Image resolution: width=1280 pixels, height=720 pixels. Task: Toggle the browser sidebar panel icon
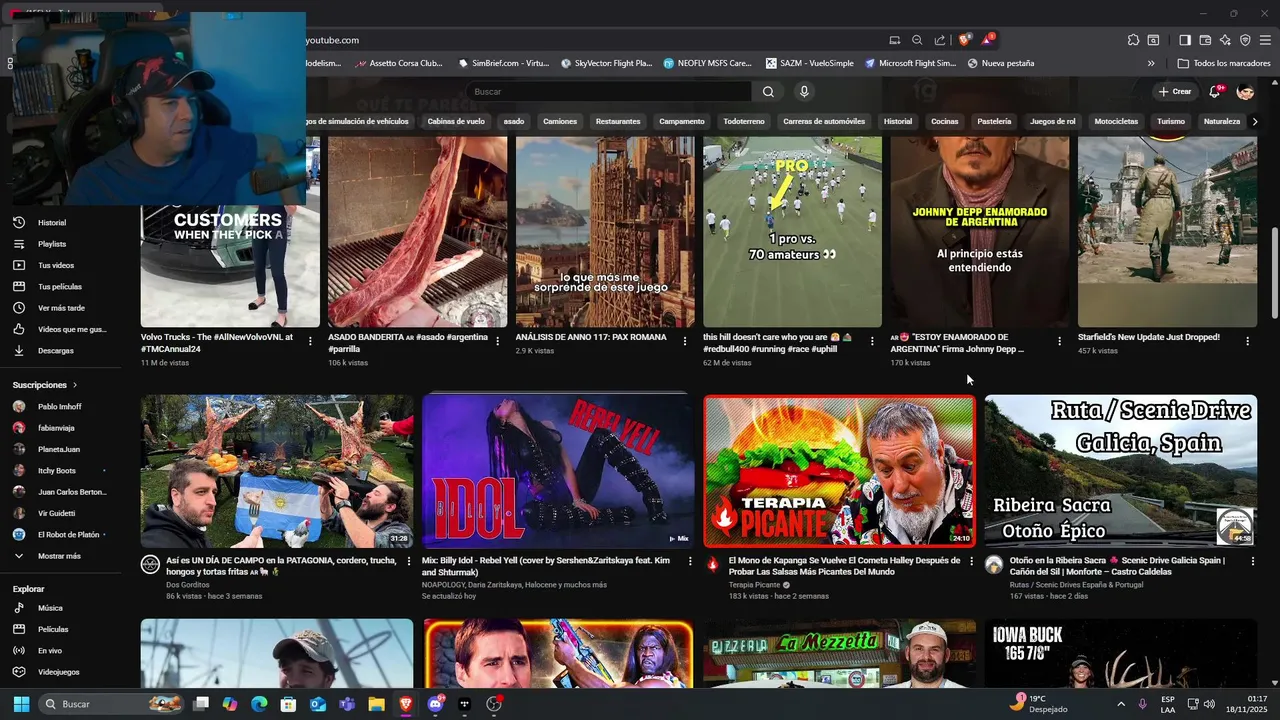coord(1185,40)
